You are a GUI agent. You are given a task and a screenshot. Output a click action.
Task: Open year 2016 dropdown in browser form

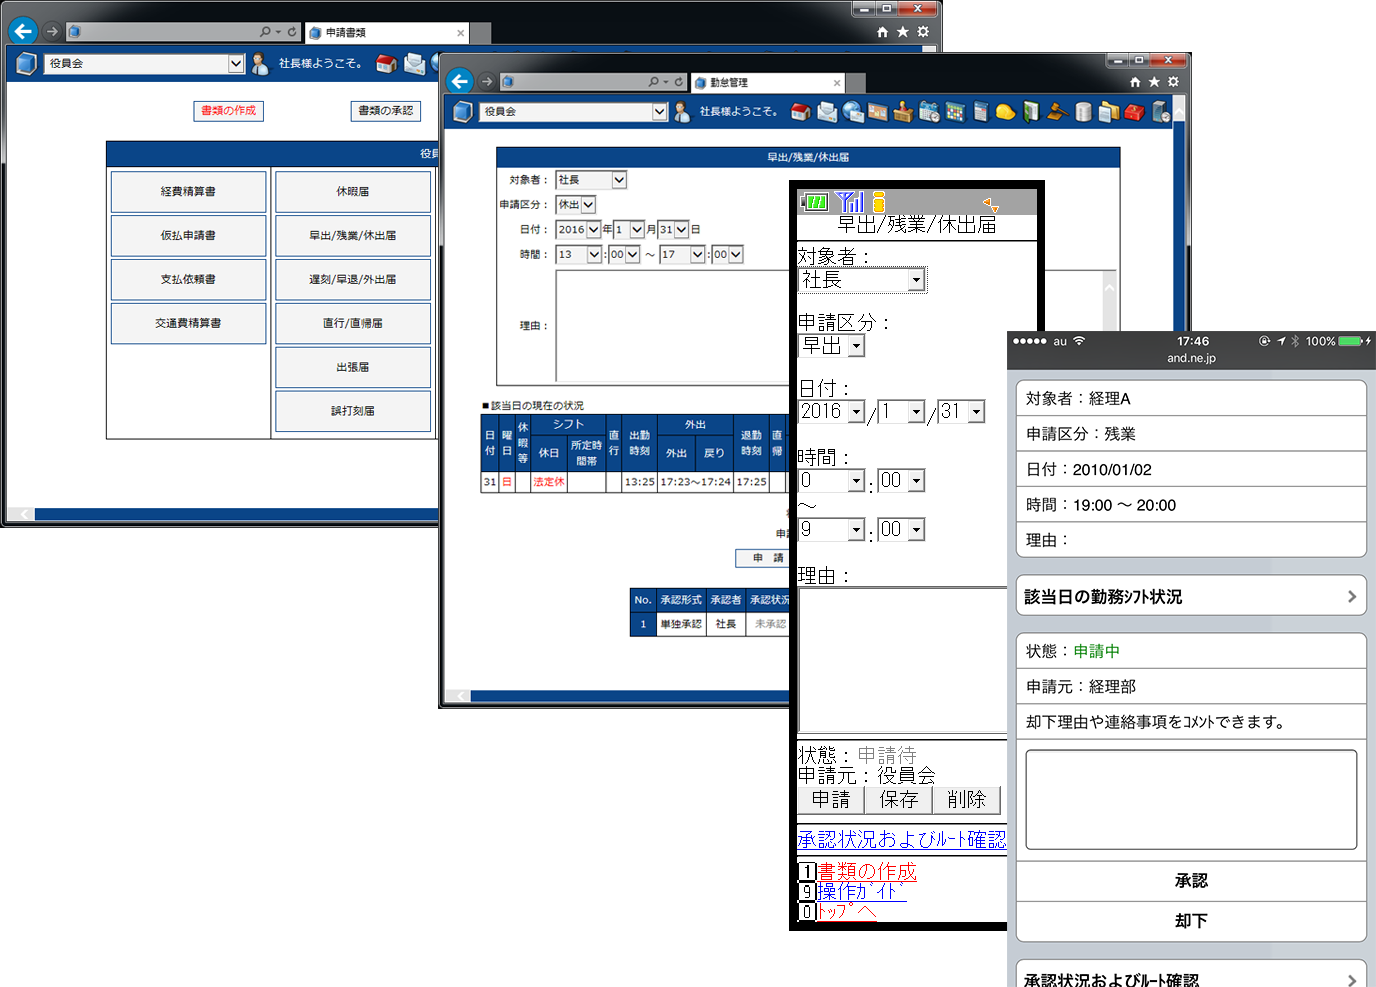(578, 229)
